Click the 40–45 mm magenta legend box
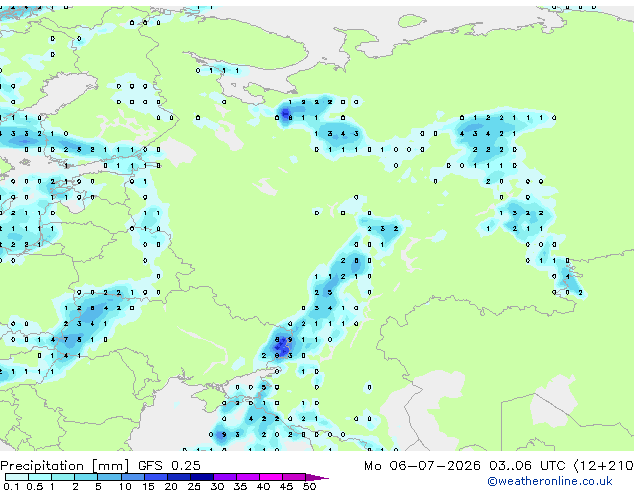Image resolution: width=634 pixels, height=490 pixels. pyautogui.click(x=271, y=477)
